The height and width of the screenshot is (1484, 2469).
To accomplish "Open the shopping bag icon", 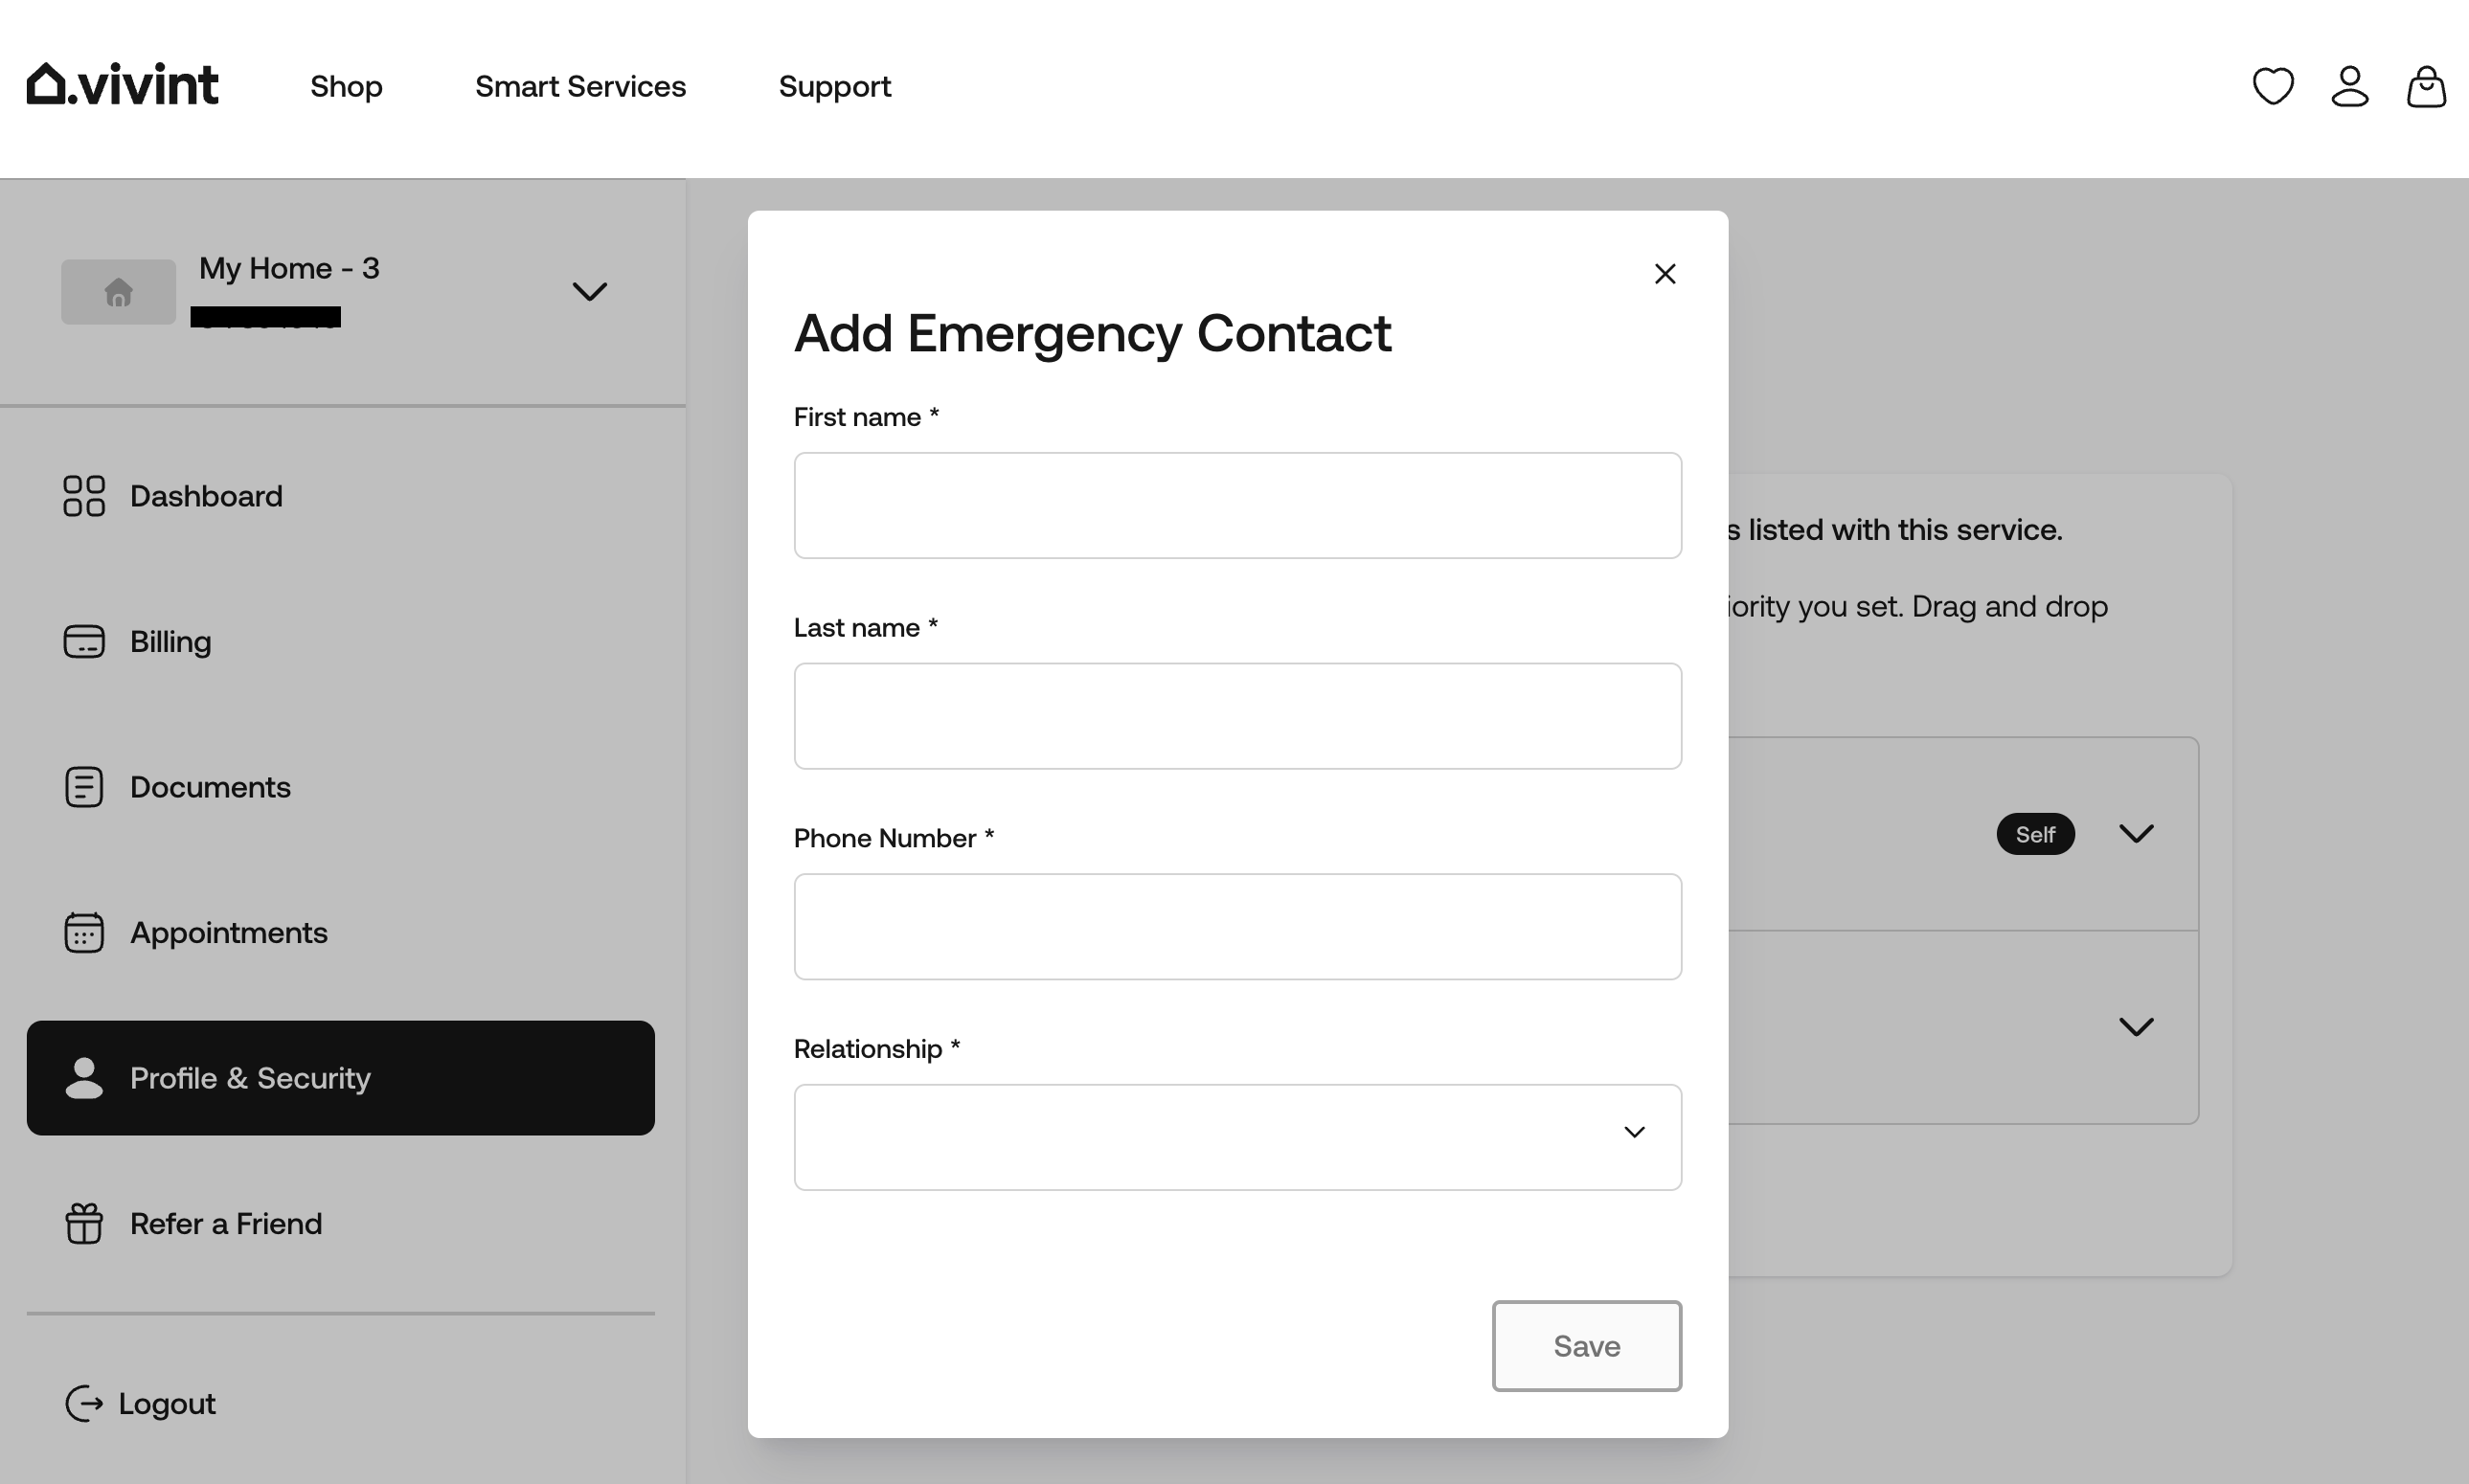I will point(2425,86).
